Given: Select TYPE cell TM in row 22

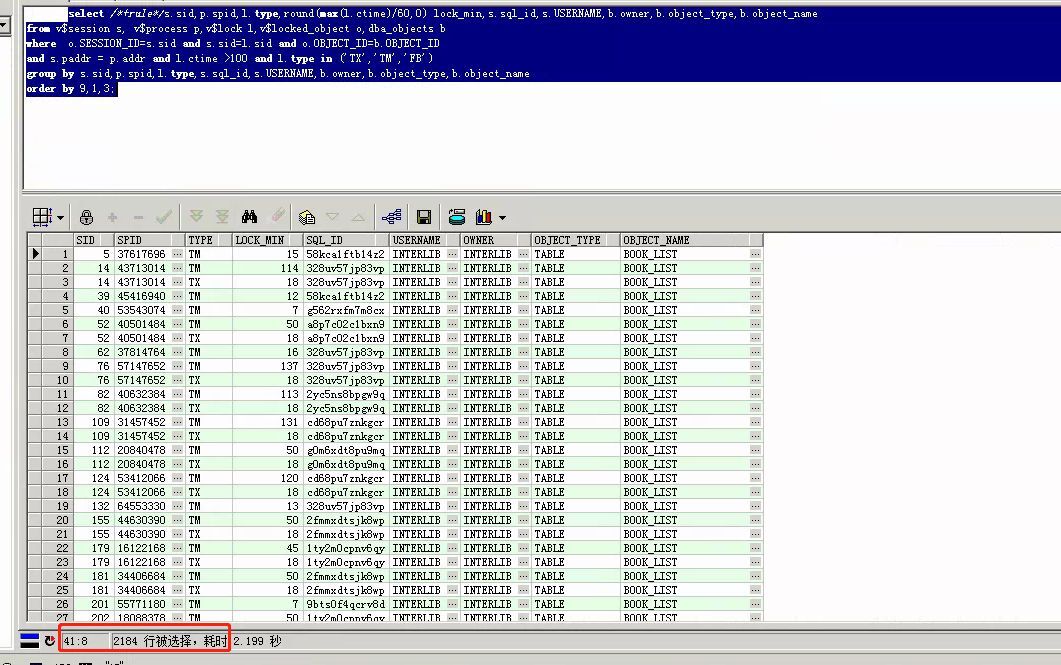Looking at the screenshot, I should coord(208,548).
